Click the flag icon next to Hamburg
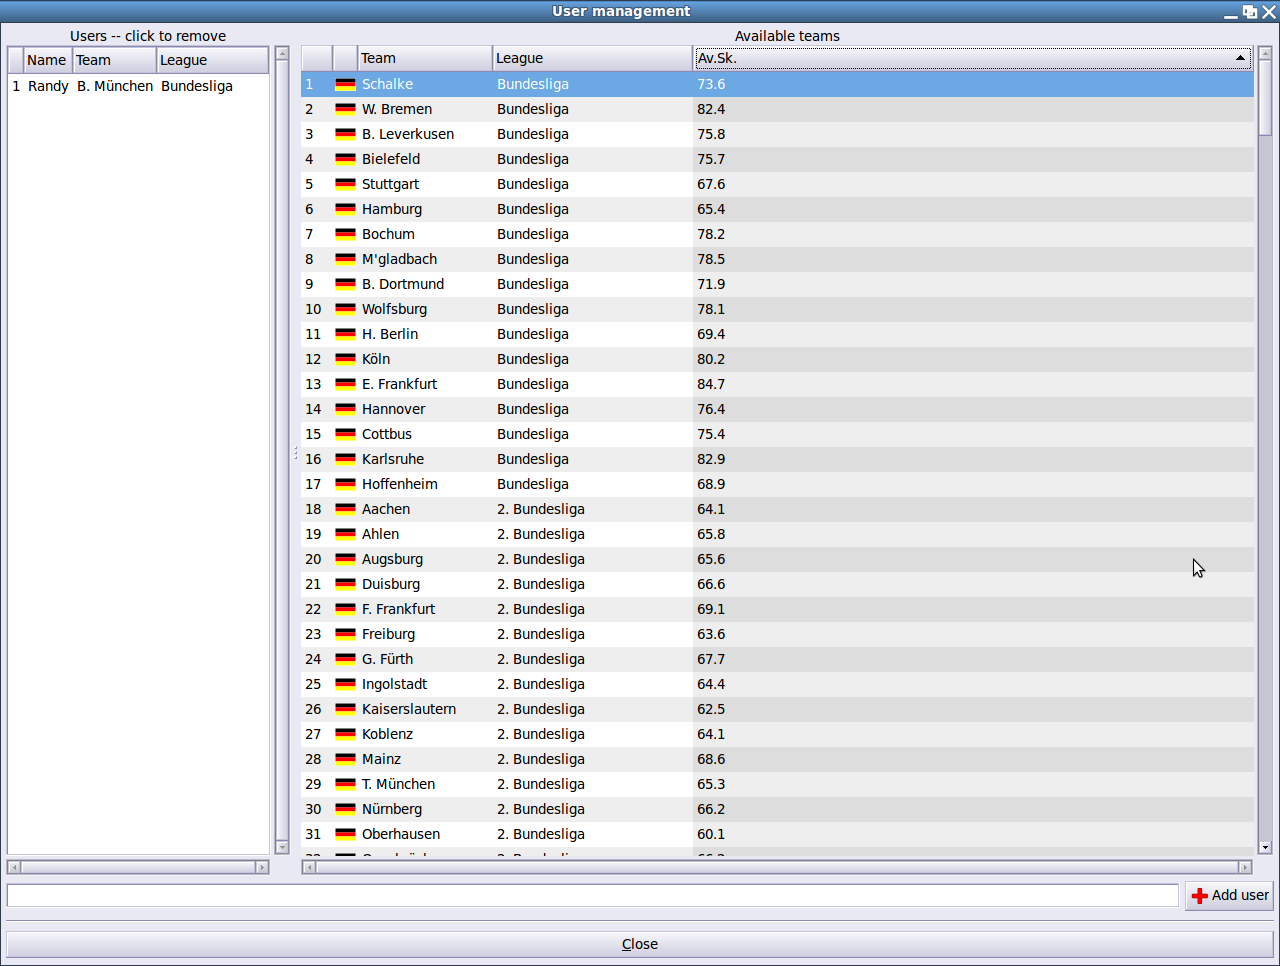Image resolution: width=1280 pixels, height=966 pixels. click(x=345, y=210)
